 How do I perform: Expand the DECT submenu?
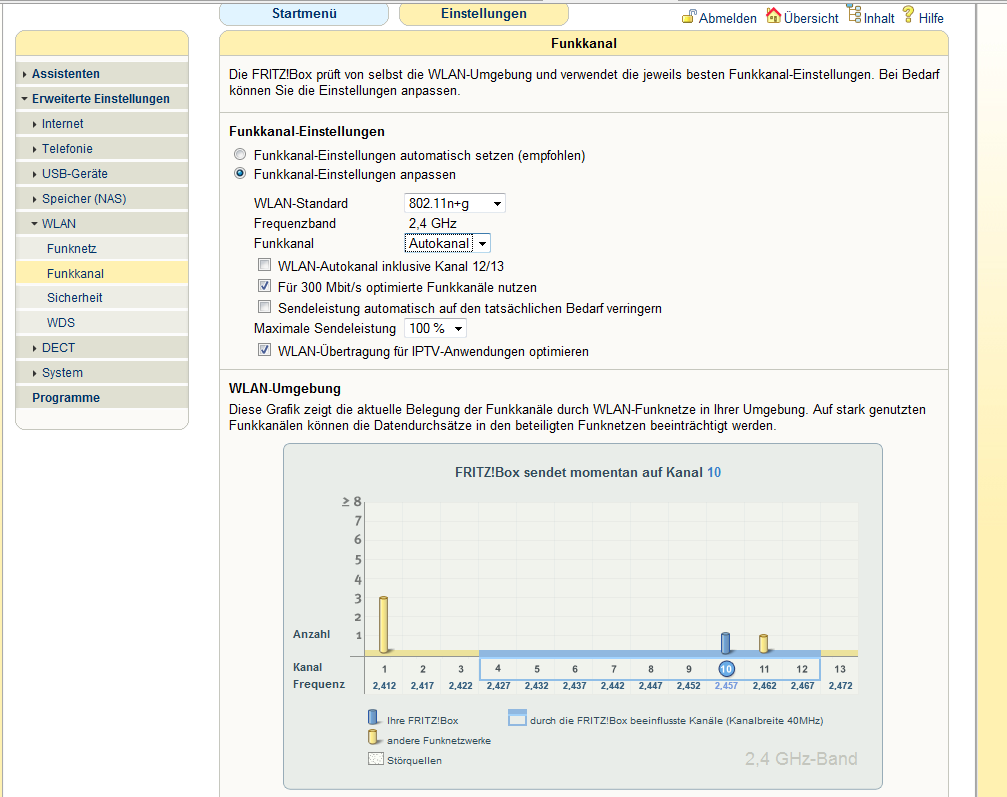[102, 348]
